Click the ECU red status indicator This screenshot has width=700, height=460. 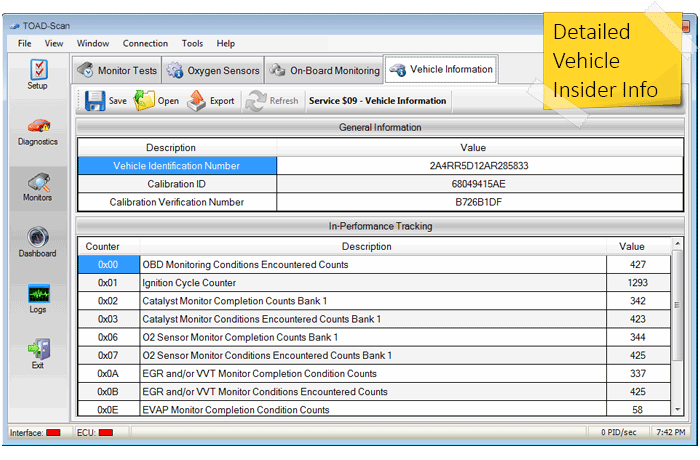[106, 432]
